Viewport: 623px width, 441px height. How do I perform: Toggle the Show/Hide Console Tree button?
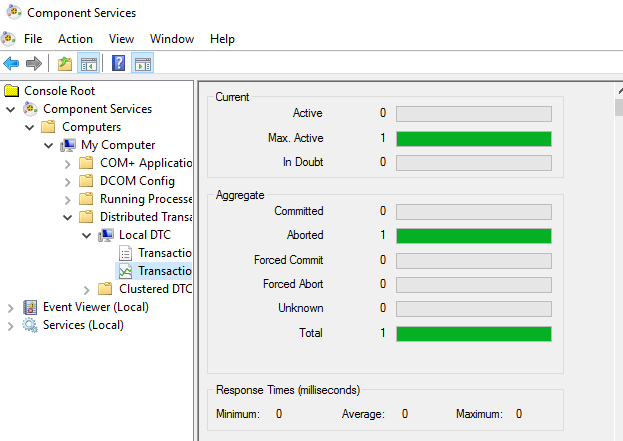pos(88,64)
